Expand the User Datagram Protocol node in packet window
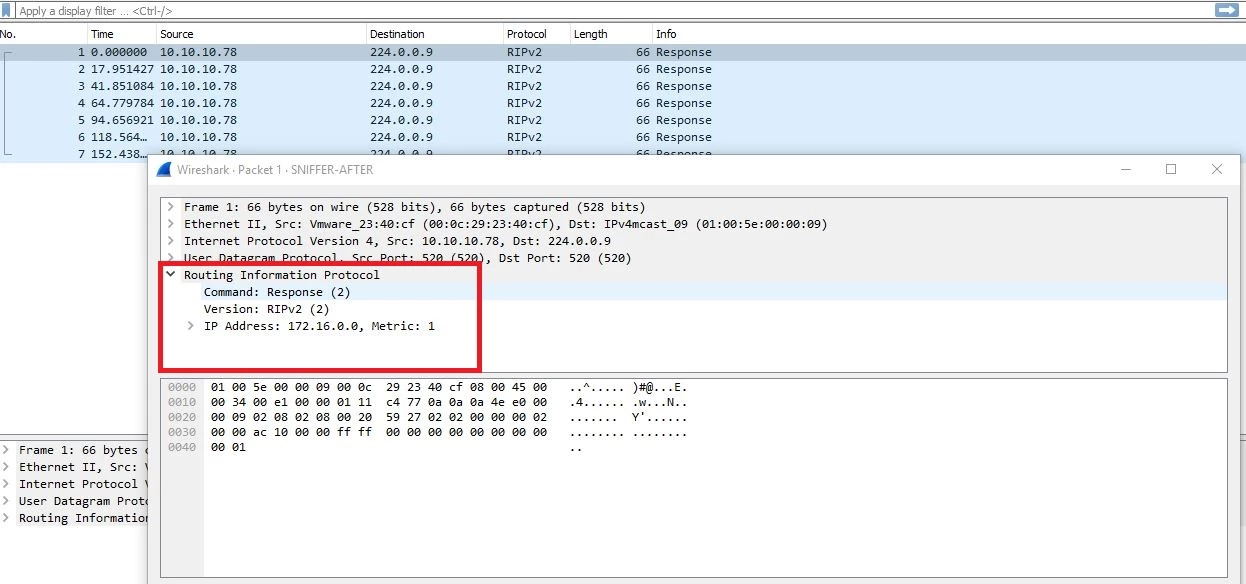This screenshot has height=584, width=1246. (171, 258)
